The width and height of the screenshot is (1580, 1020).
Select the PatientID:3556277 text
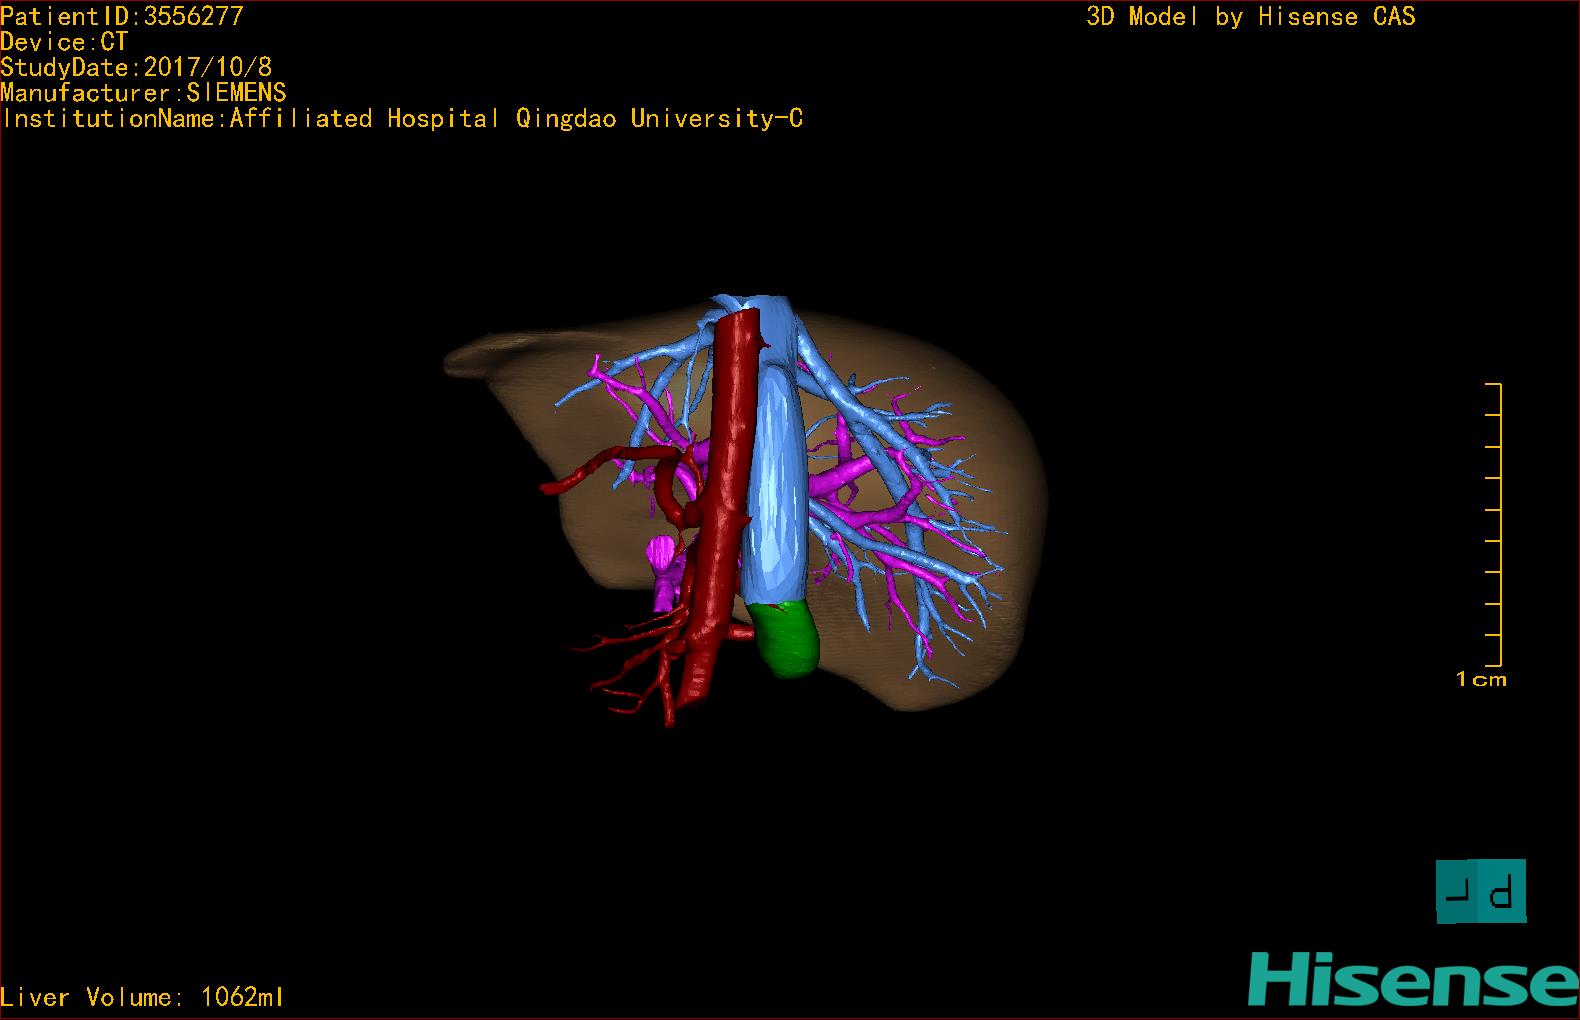[x=122, y=16]
